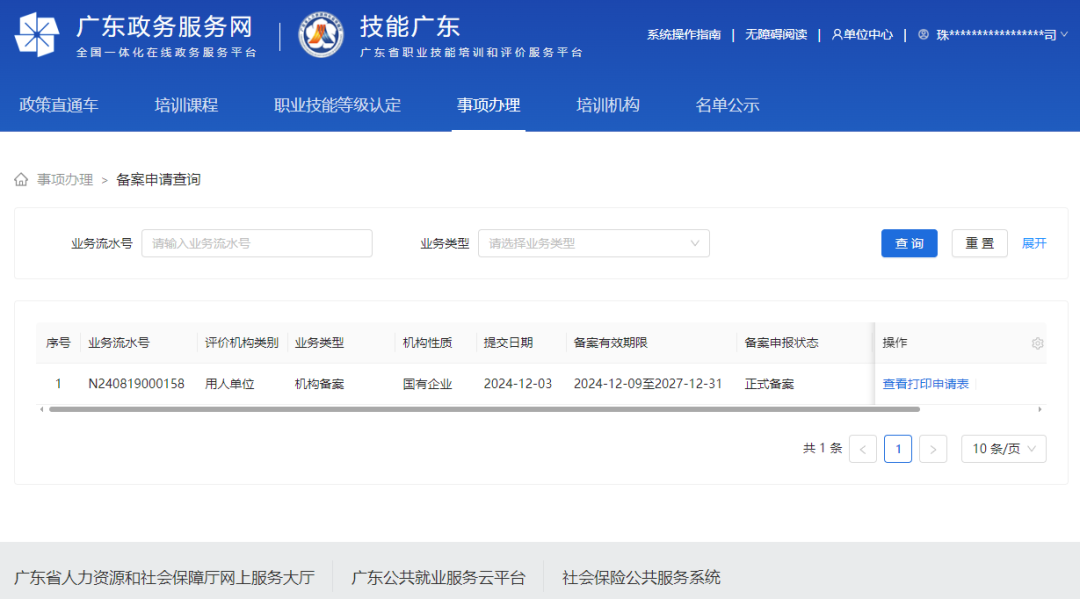The width and height of the screenshot is (1080, 599).
Task: Click the user account icon at top right
Action: tap(923, 35)
